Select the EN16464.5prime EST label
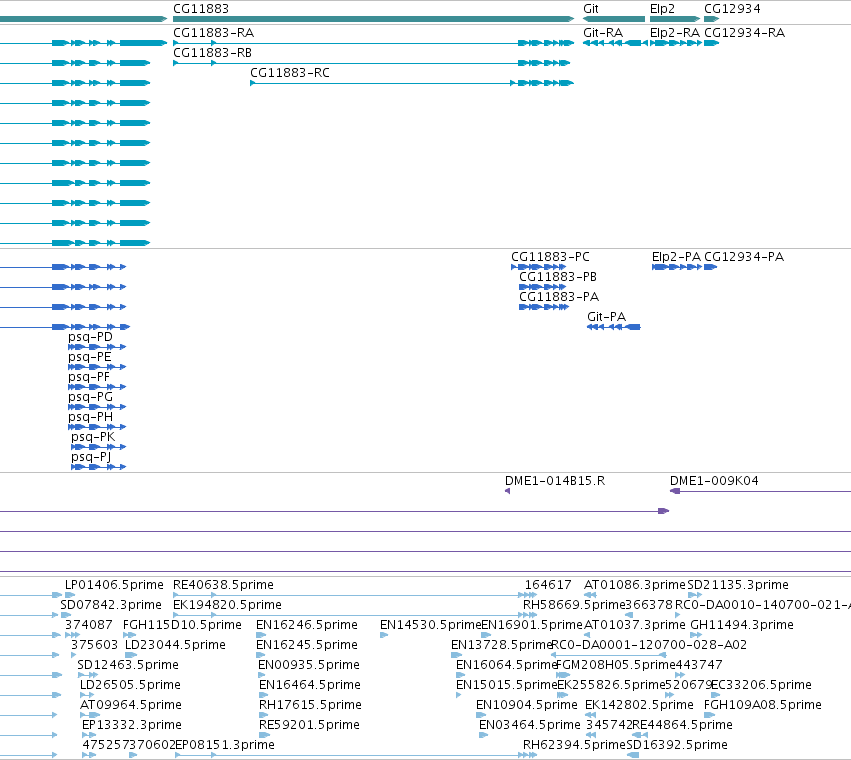This screenshot has height=760, width=851. click(310, 685)
